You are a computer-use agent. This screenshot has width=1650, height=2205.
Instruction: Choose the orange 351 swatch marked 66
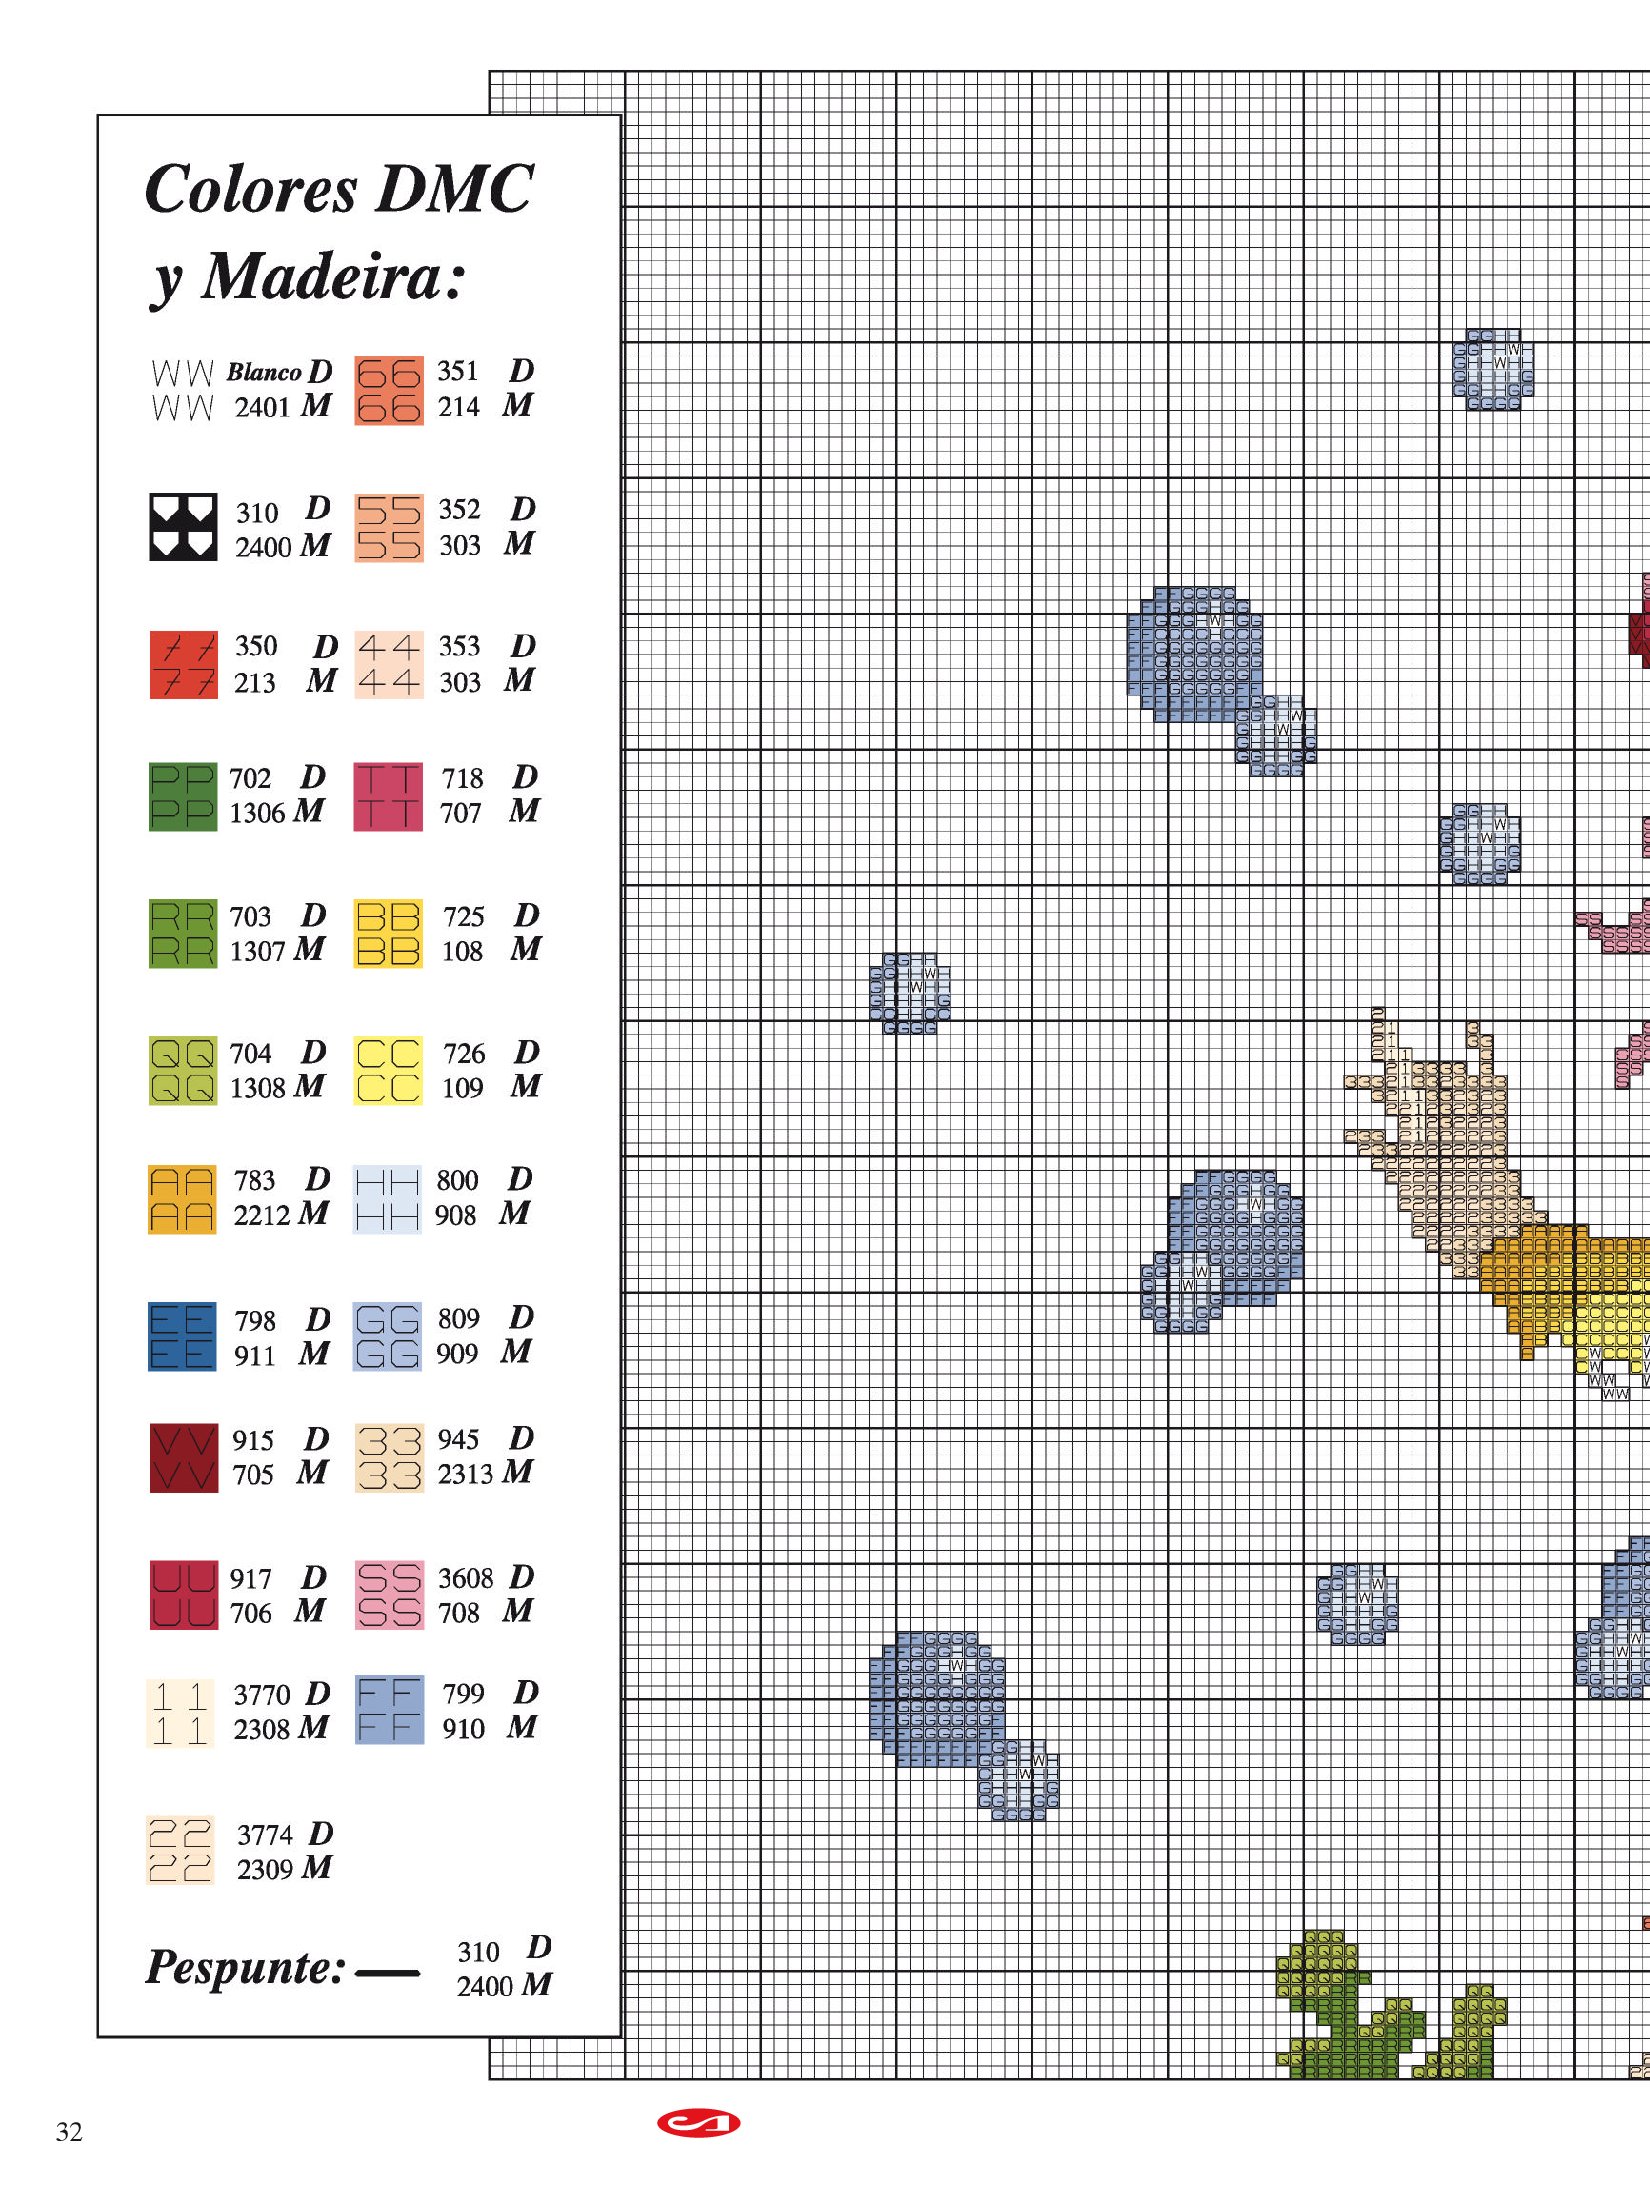388,391
